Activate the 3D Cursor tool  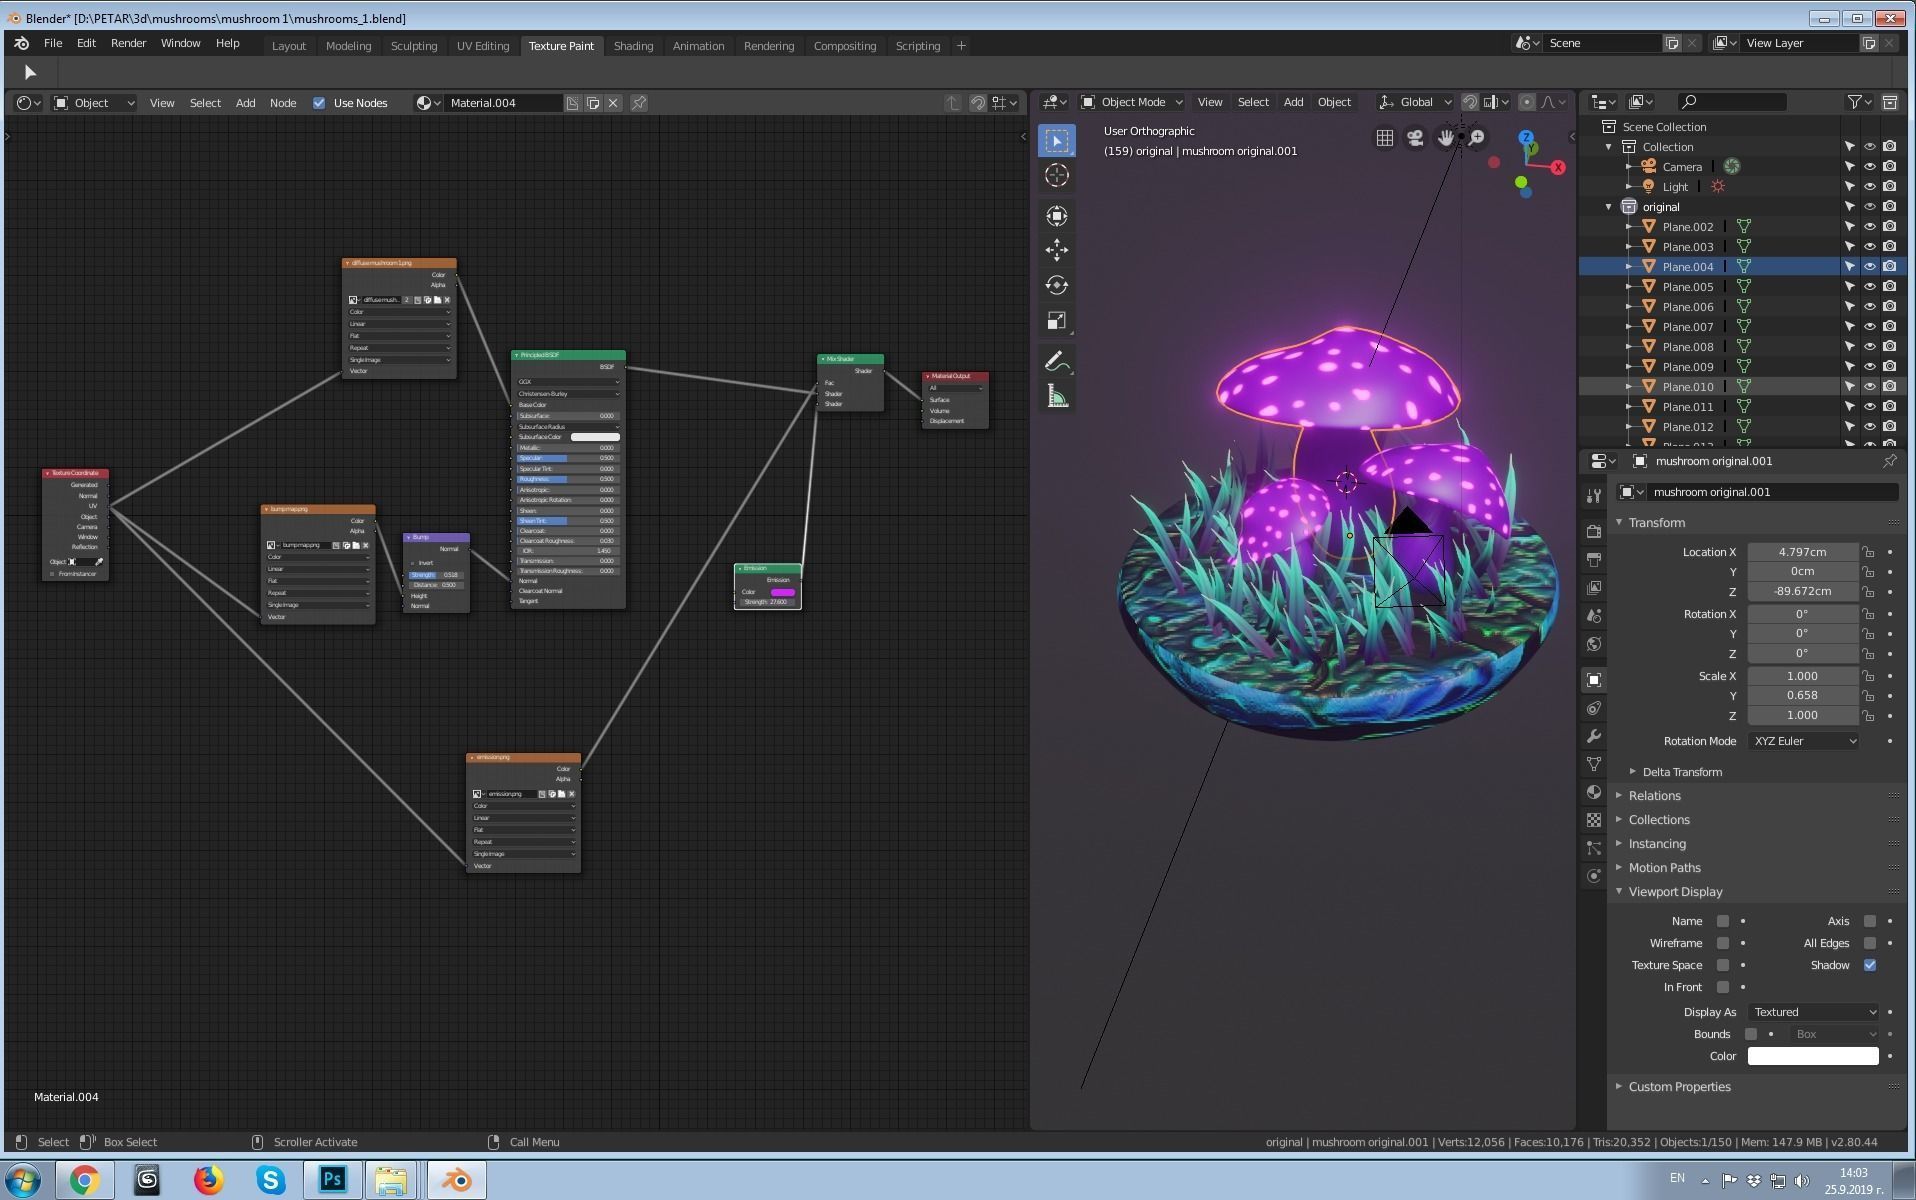click(1057, 176)
